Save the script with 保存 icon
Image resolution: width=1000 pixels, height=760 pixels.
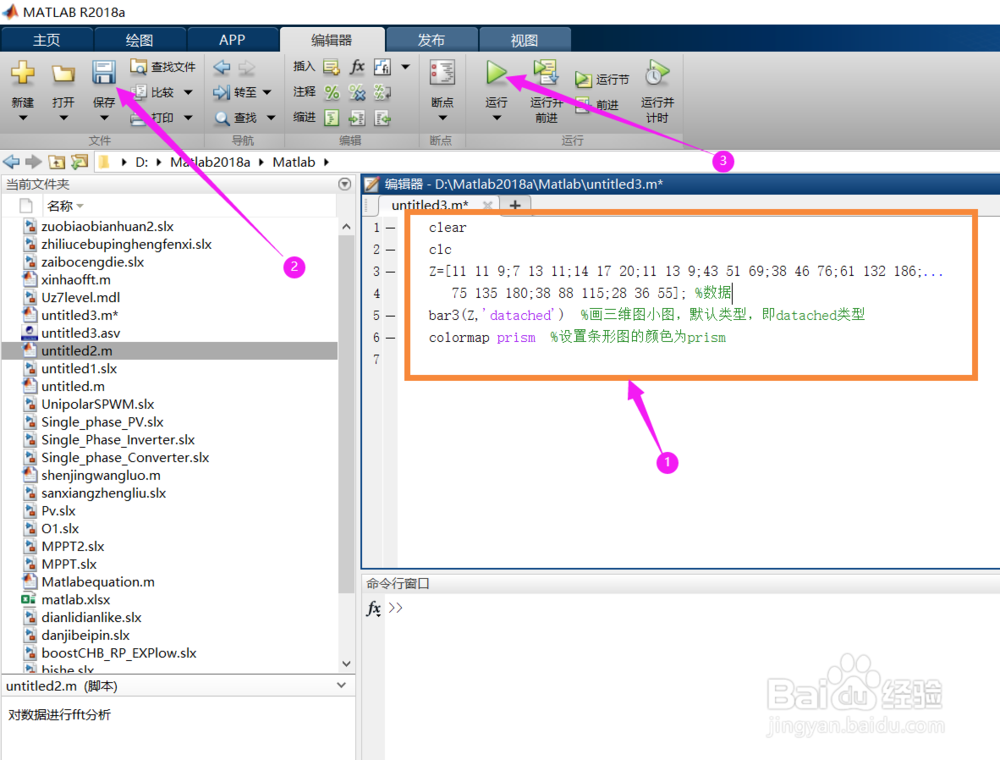click(103, 73)
